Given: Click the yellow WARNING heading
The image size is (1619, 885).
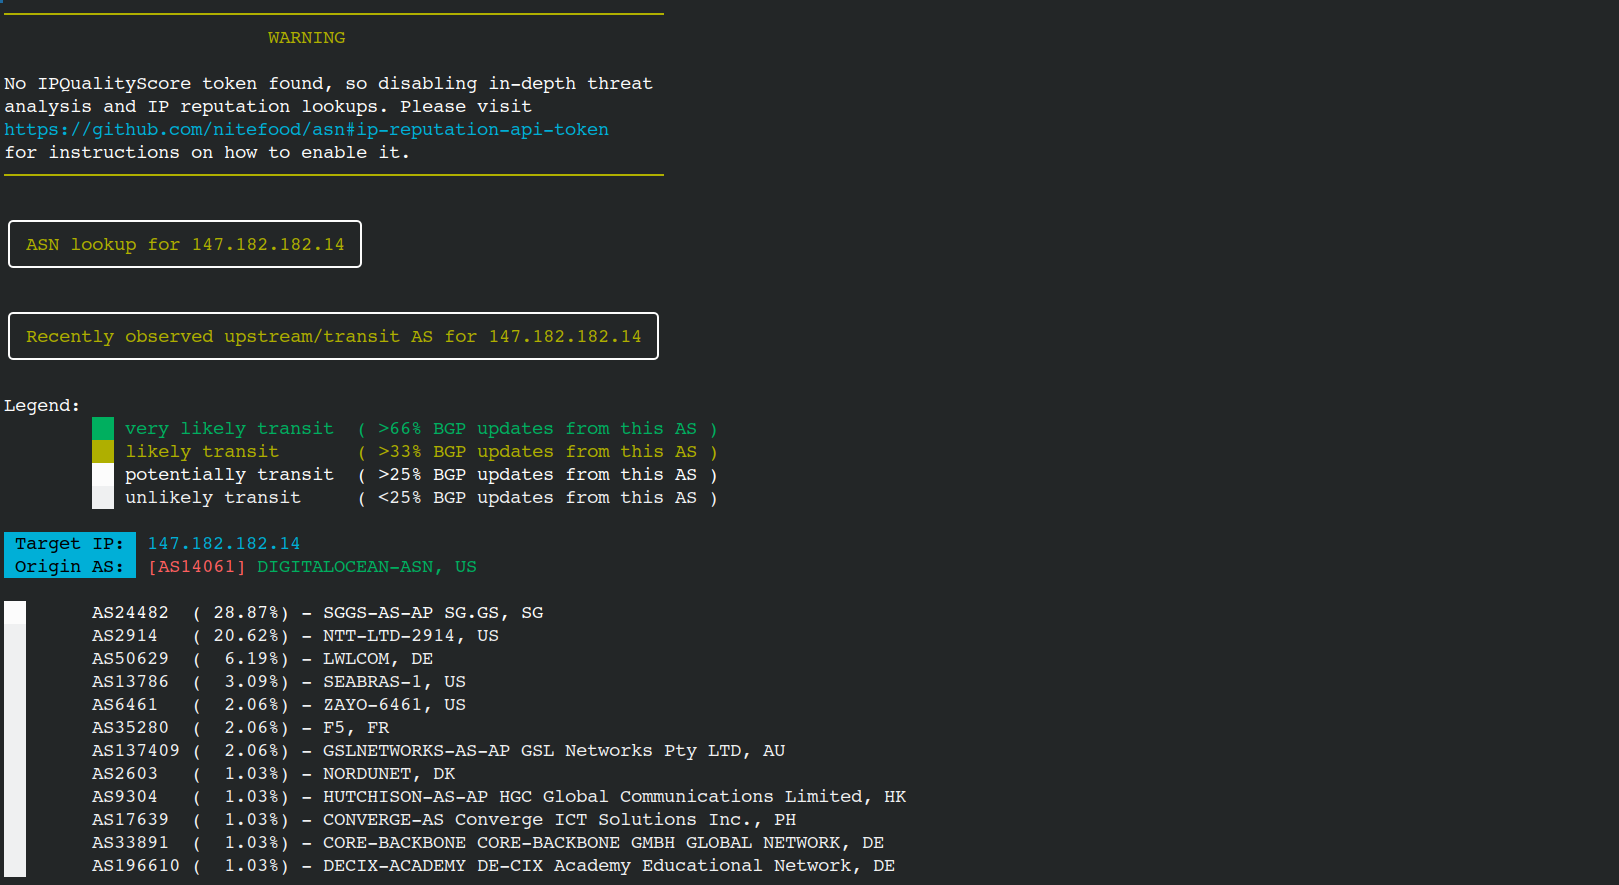Looking at the screenshot, I should pyautogui.click(x=306, y=38).
